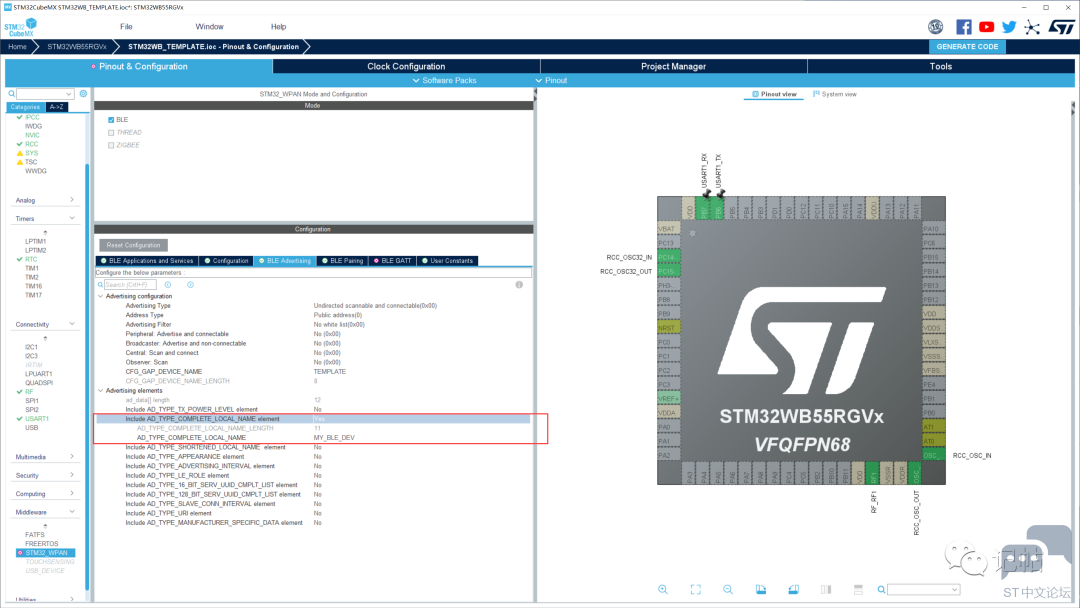This screenshot has width=1080, height=608.
Task: Open the Twitter icon in header
Action: tap(1009, 27)
